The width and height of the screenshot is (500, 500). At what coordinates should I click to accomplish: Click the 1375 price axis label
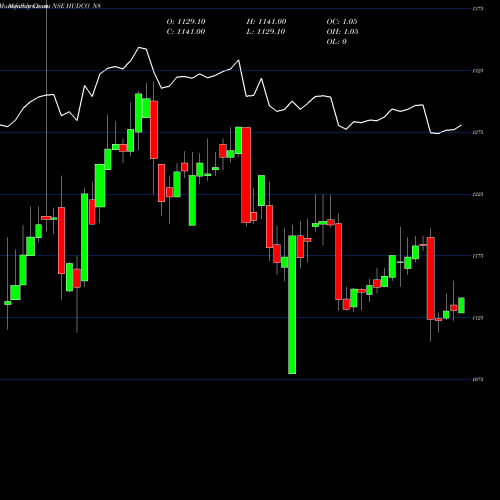pyautogui.click(x=478, y=9)
